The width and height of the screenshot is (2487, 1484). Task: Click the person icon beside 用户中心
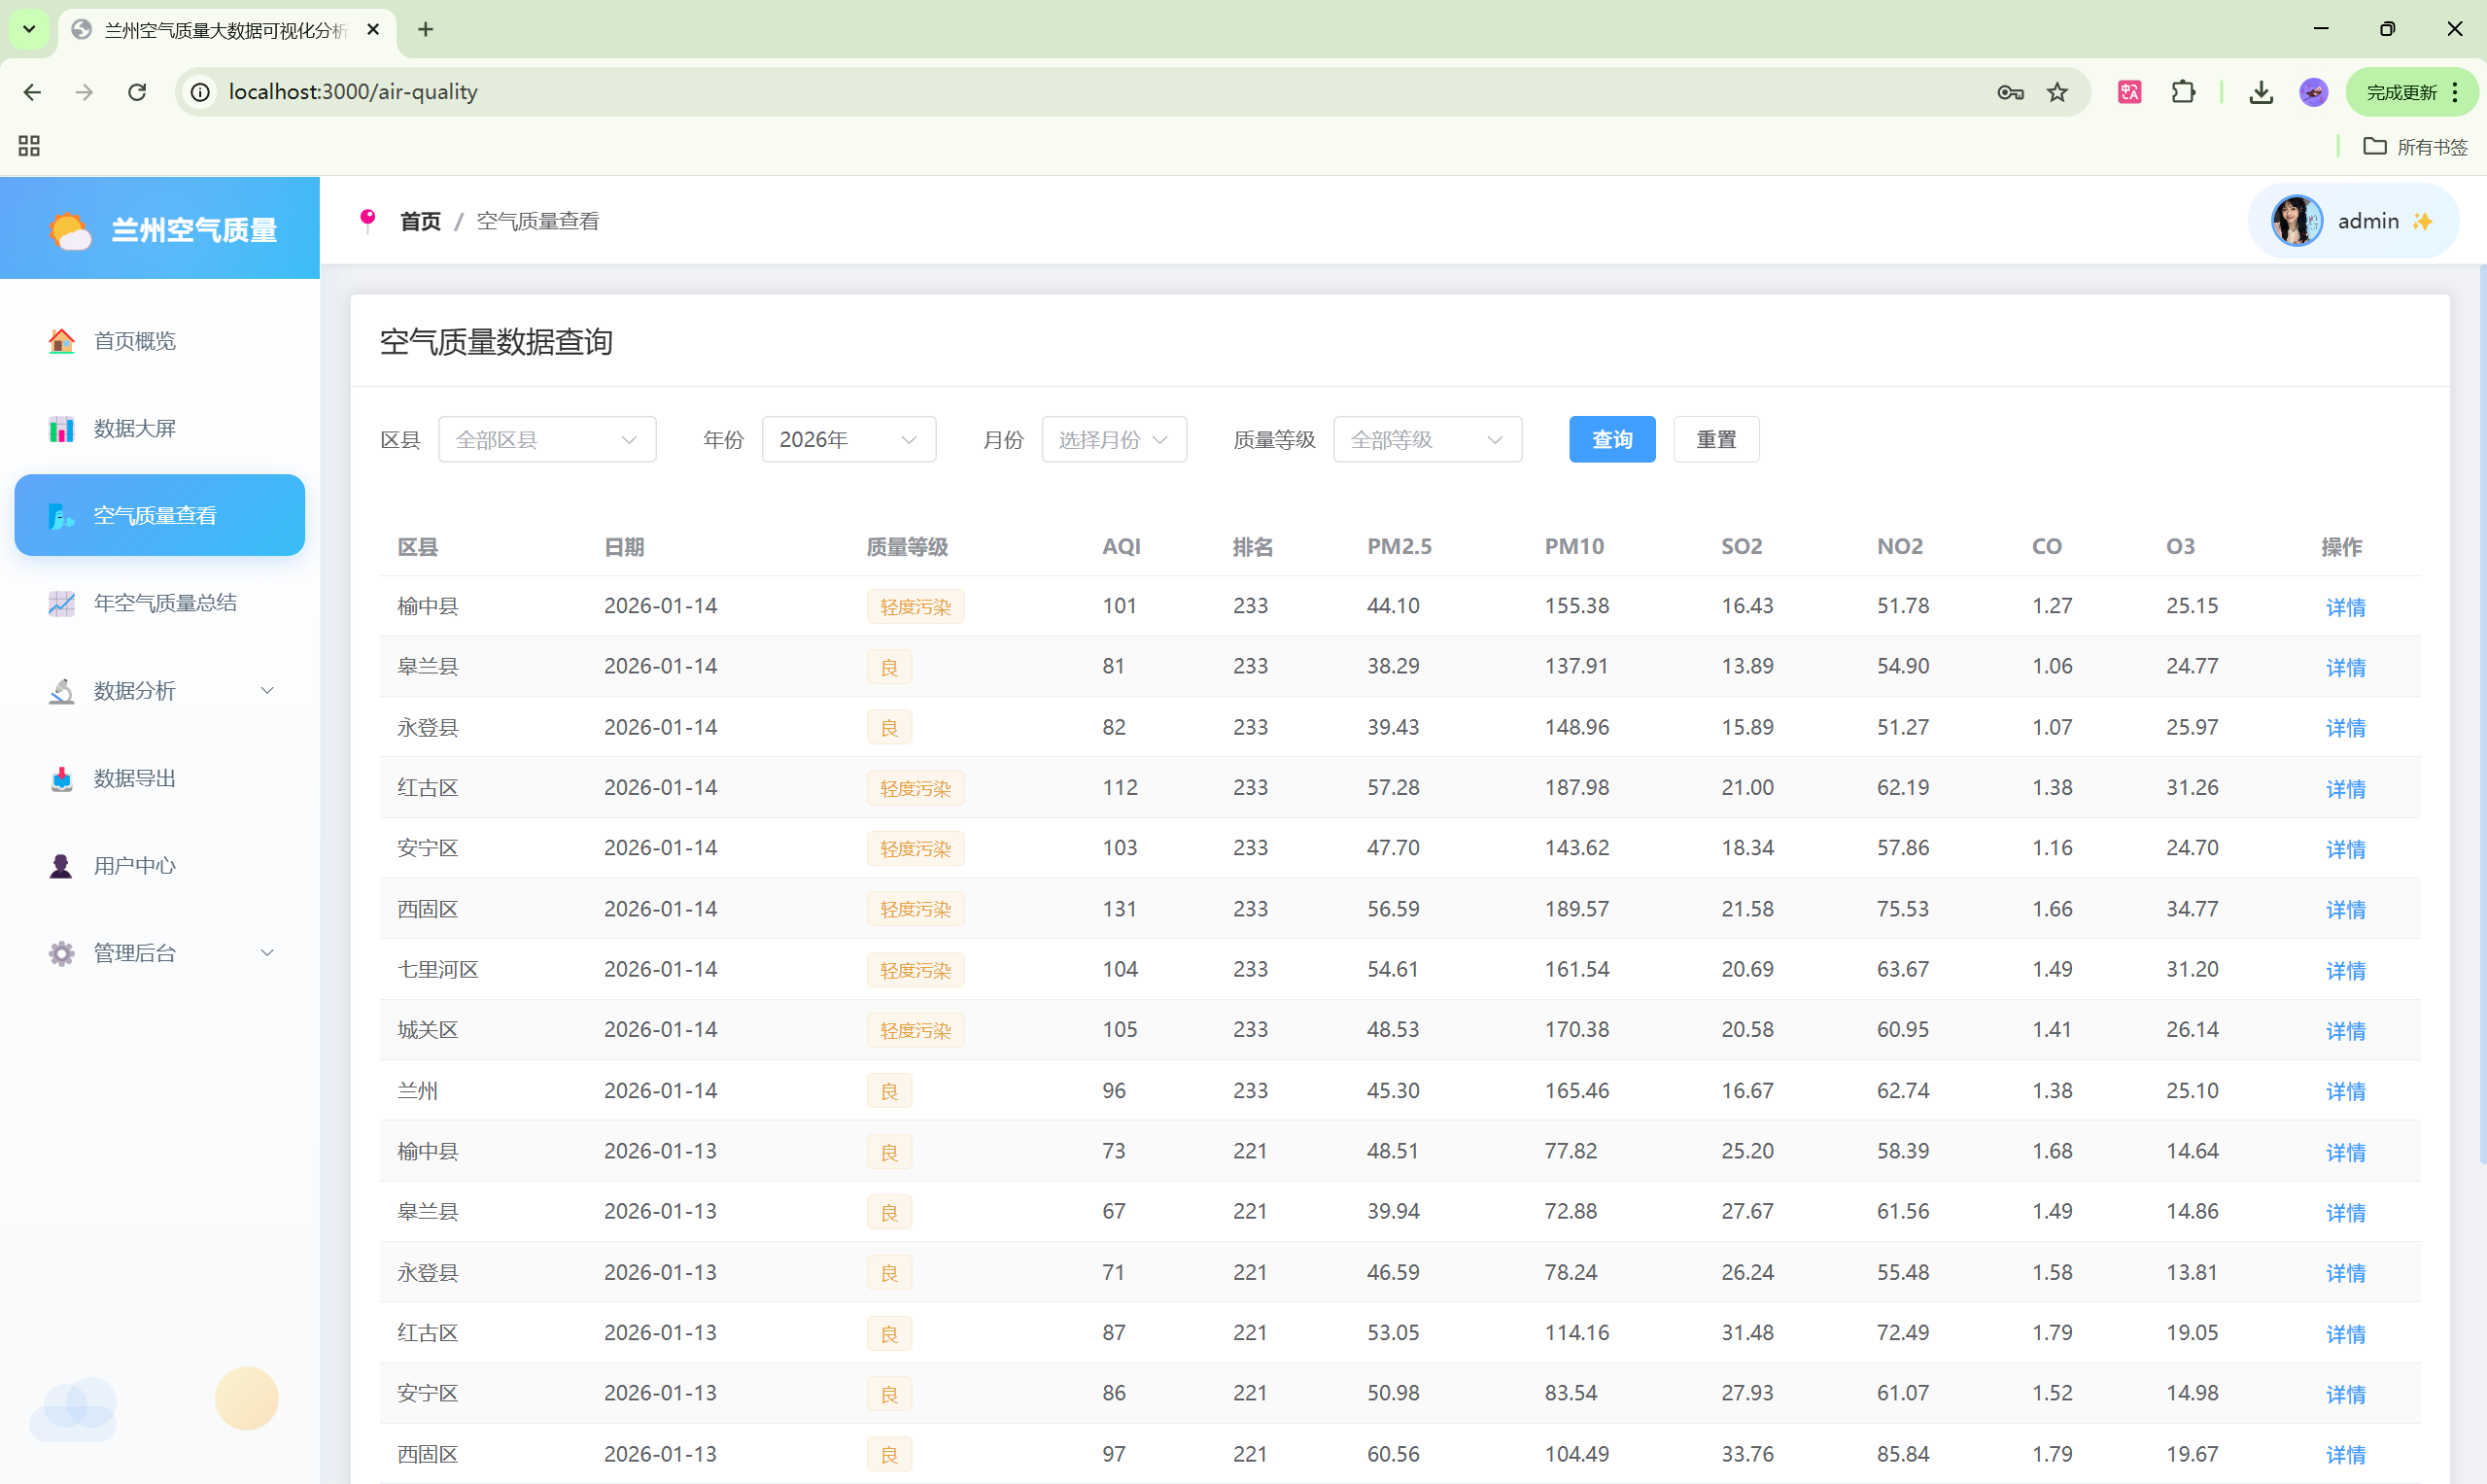pos(62,866)
